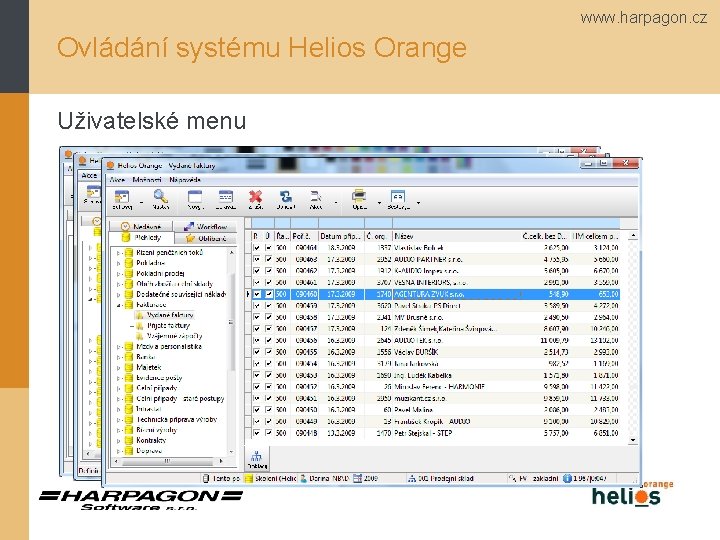Click the grey server icon in status bar

[x=206, y=478]
